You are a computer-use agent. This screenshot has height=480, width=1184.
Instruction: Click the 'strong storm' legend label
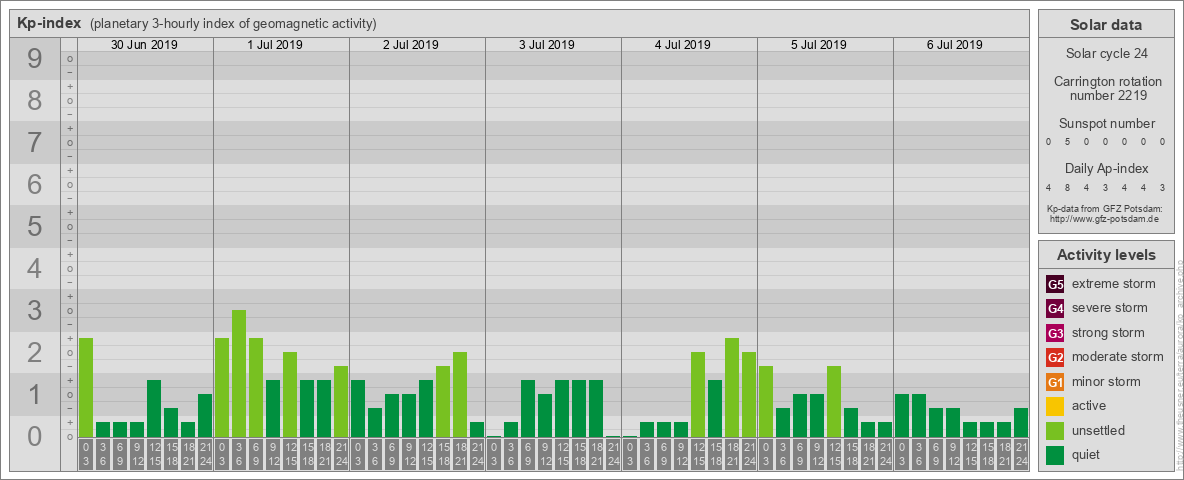(1108, 333)
